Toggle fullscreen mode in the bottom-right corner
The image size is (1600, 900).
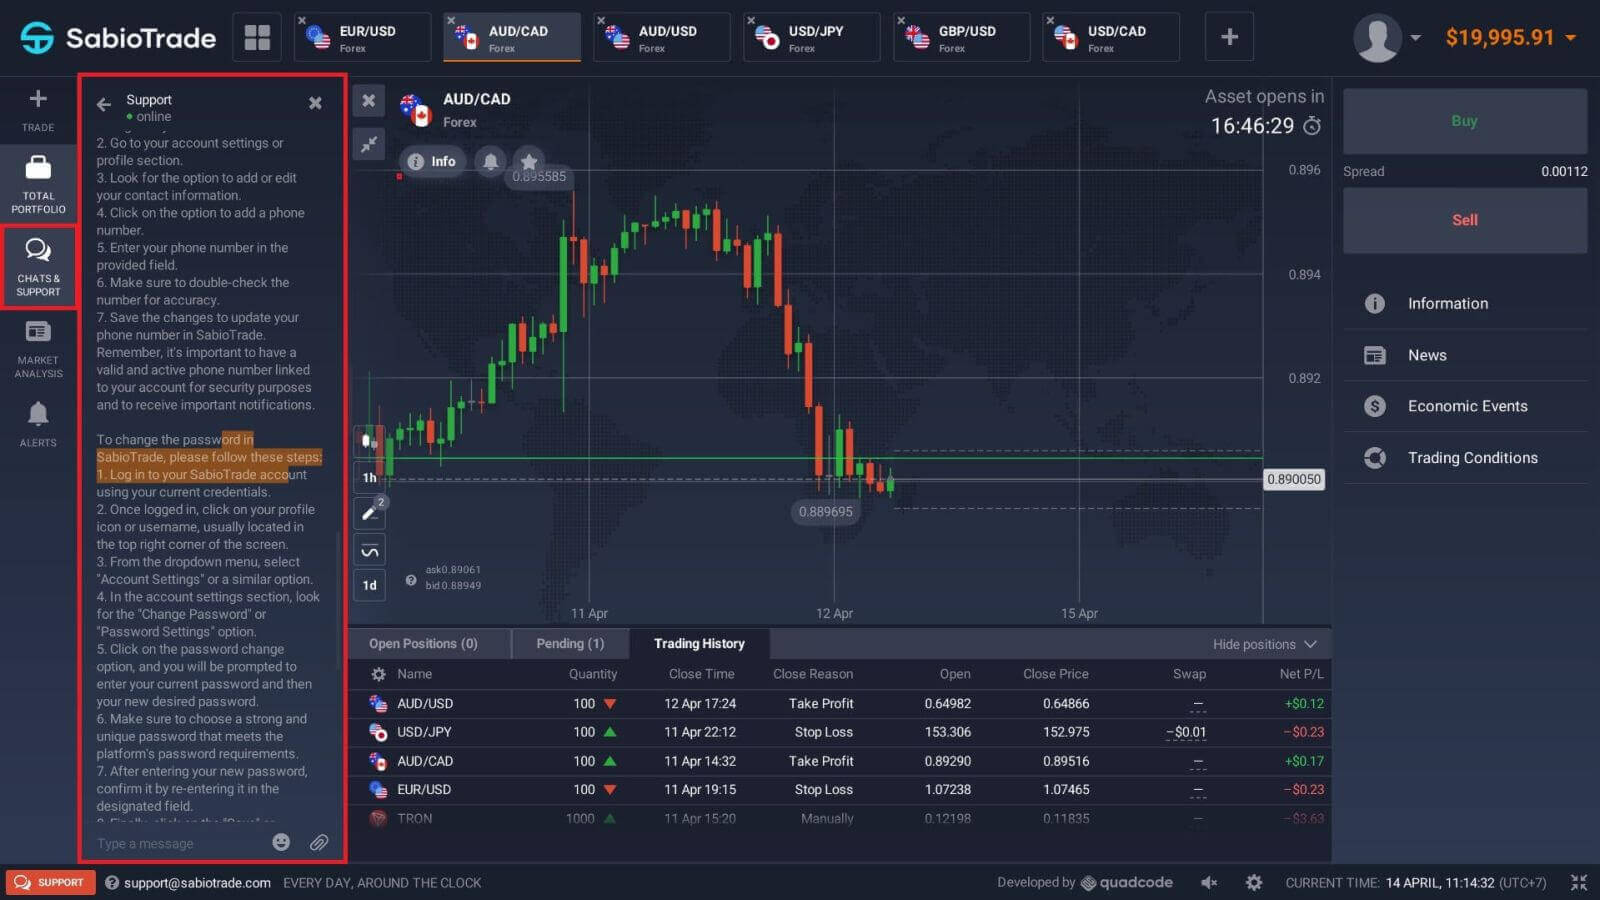(1578, 882)
